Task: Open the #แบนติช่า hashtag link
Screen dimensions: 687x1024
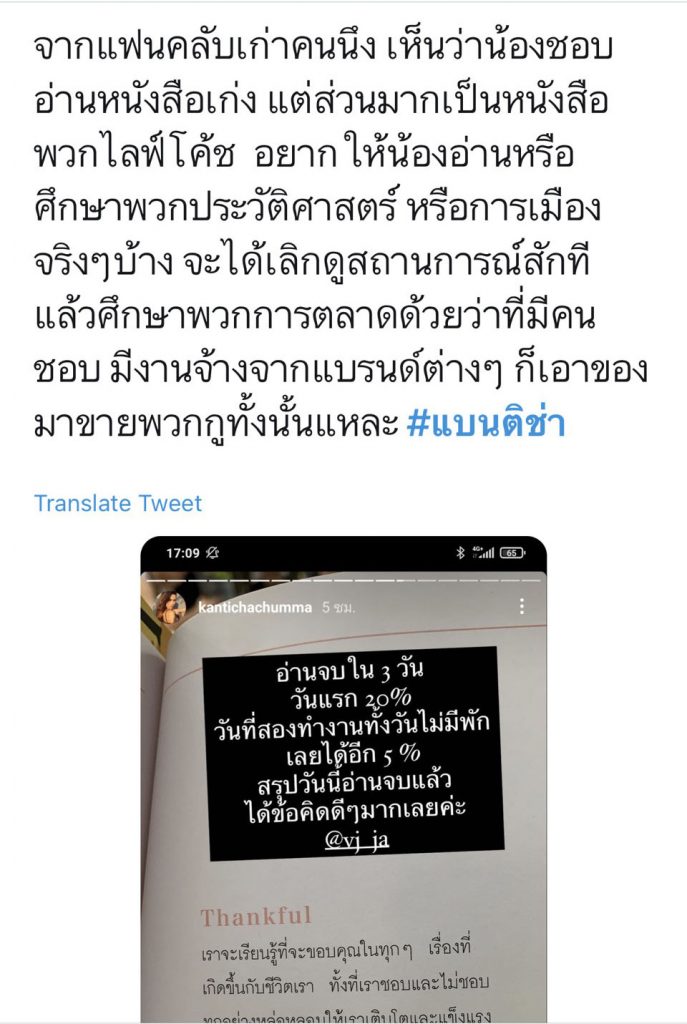Action: tap(485, 423)
